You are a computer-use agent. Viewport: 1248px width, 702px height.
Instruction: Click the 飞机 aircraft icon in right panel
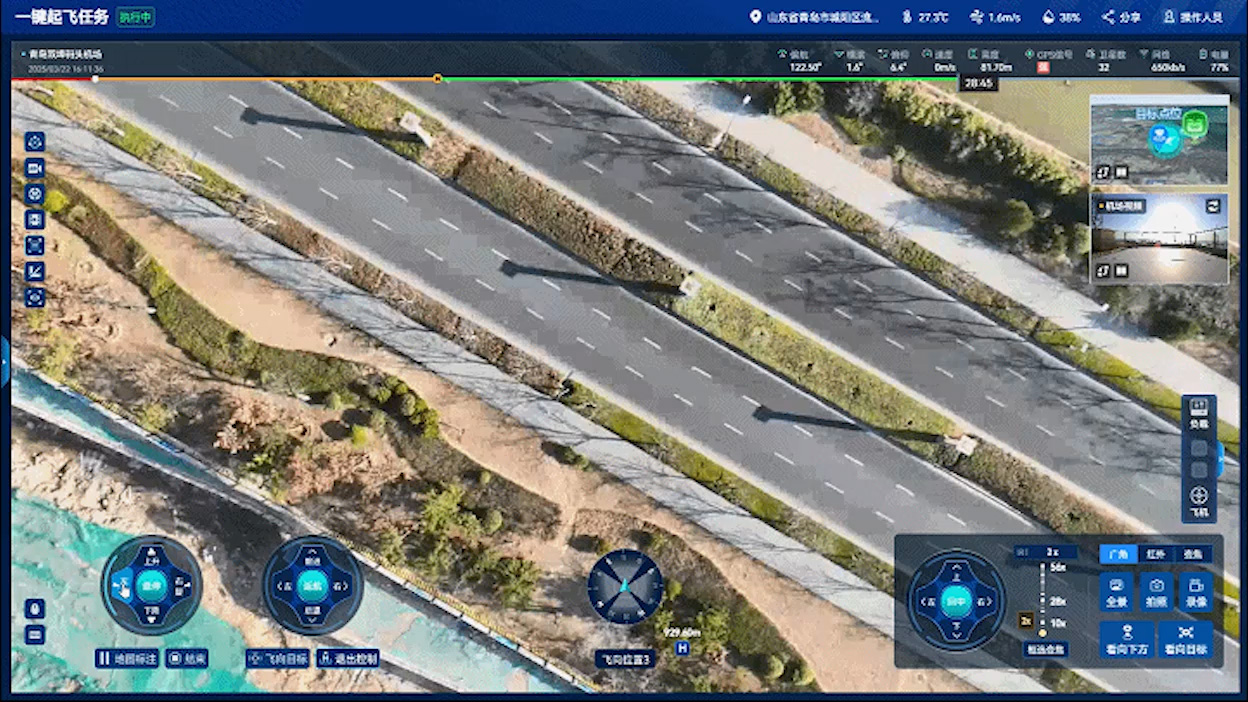pyautogui.click(x=1199, y=499)
